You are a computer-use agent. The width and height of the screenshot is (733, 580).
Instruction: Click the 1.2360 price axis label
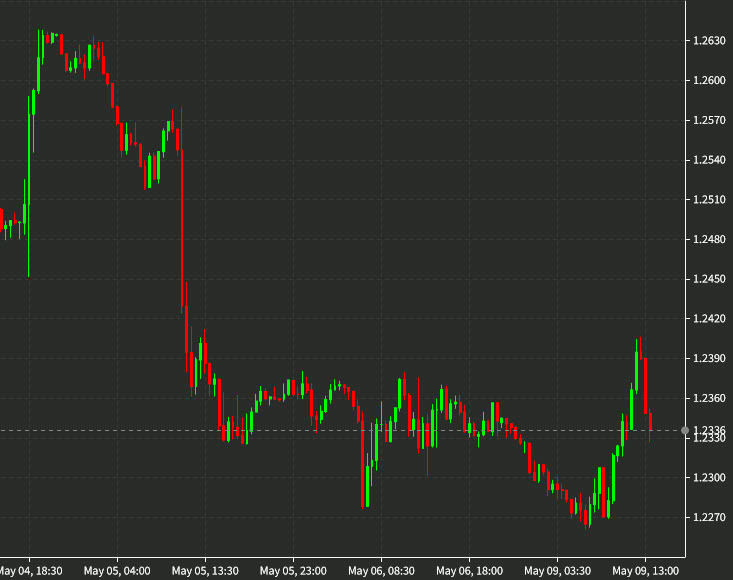coord(709,398)
